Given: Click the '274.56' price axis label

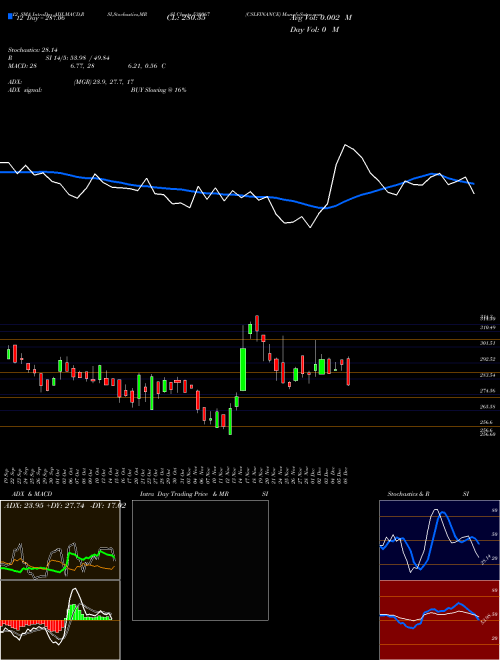Looking at the screenshot, I should (x=488, y=391).
